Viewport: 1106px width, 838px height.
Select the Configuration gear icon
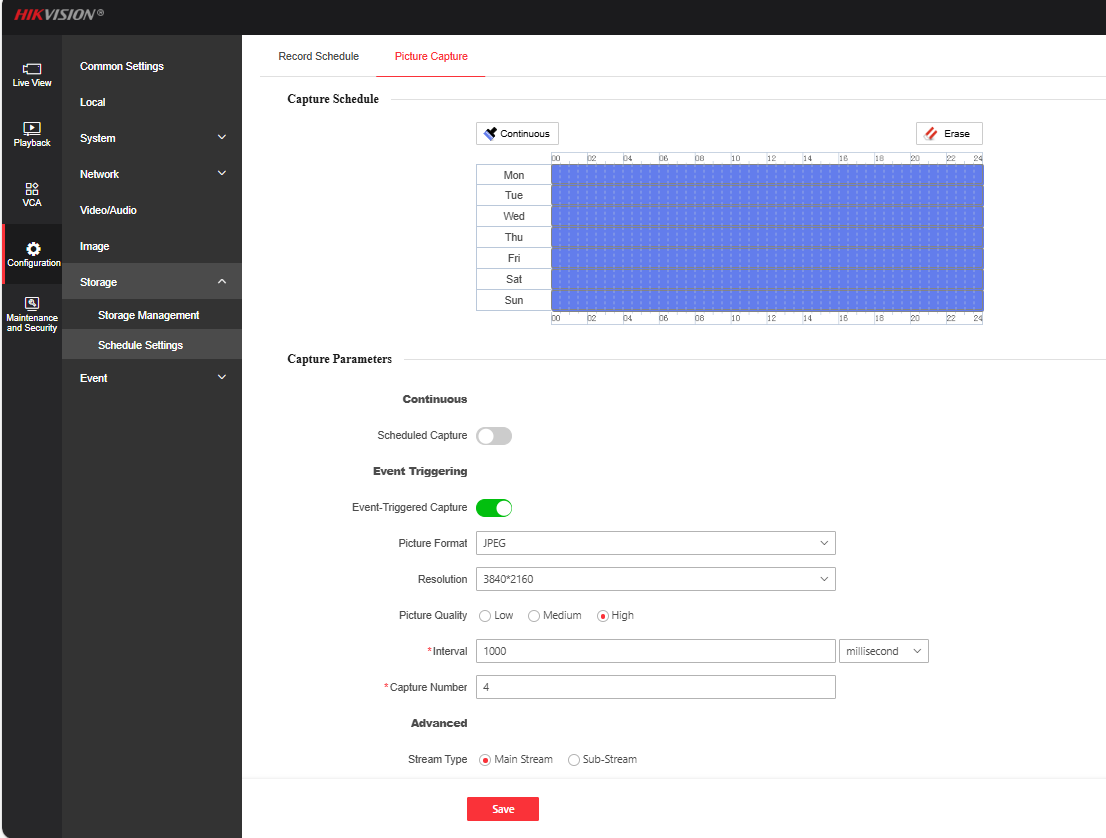click(33, 253)
